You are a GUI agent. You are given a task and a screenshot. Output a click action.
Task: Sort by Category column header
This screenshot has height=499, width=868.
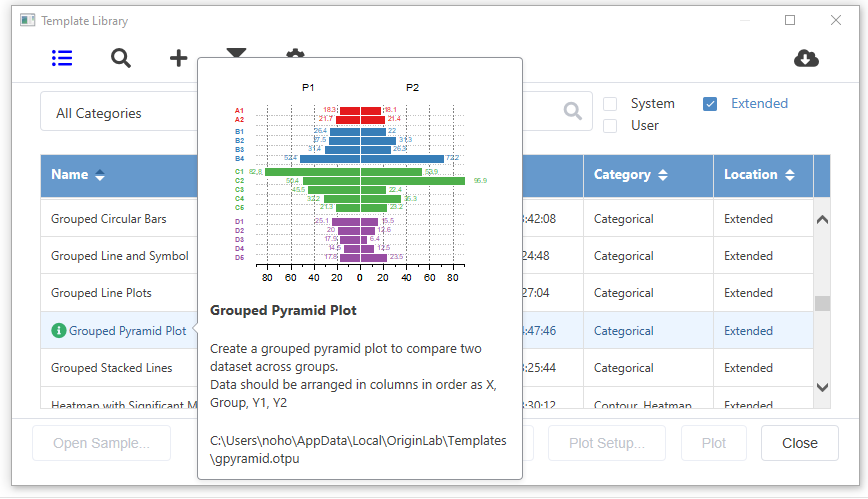pos(629,175)
